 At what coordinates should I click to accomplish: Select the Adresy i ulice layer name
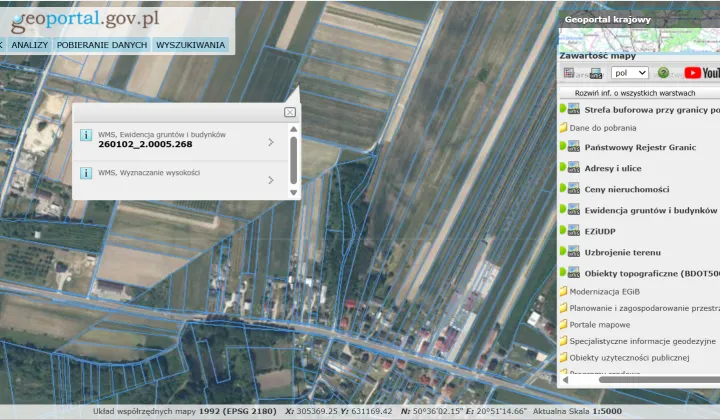tap(613, 168)
